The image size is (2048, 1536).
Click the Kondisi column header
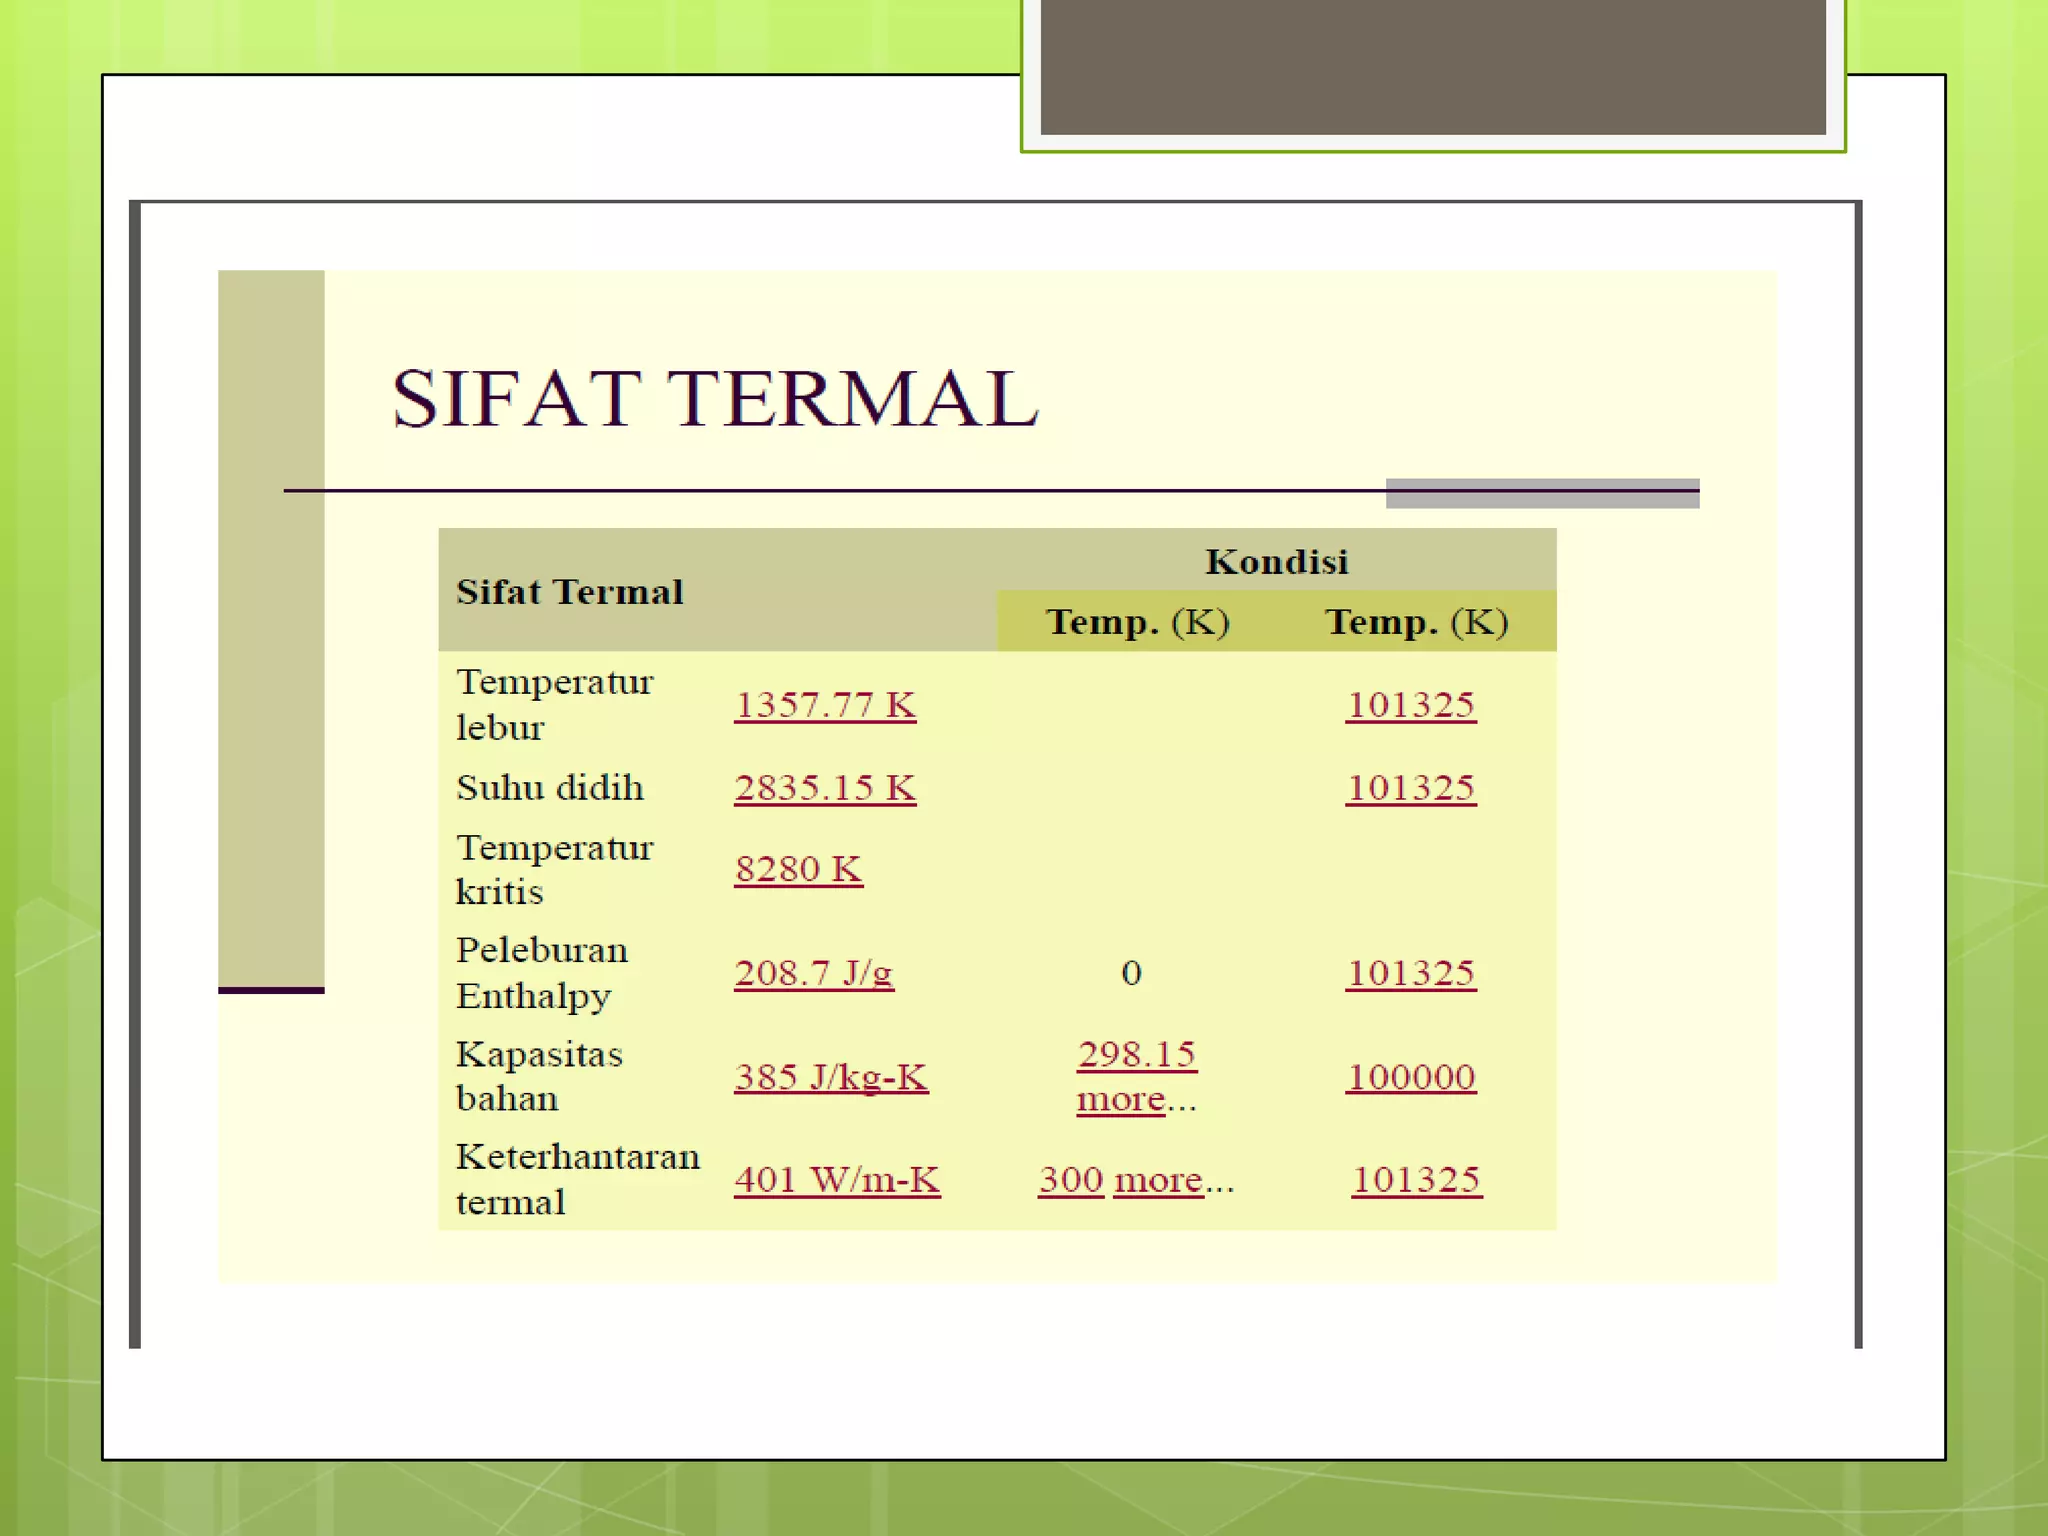pyautogui.click(x=1277, y=561)
